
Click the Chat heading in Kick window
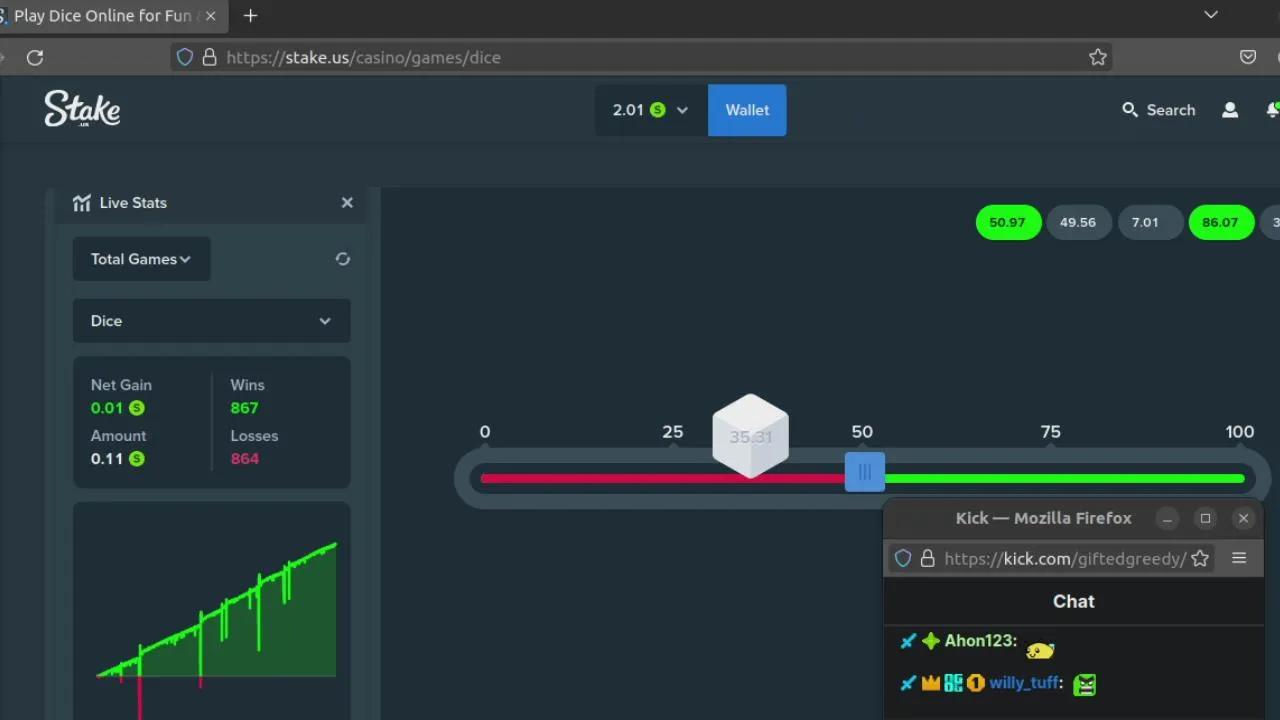pyautogui.click(x=1074, y=601)
